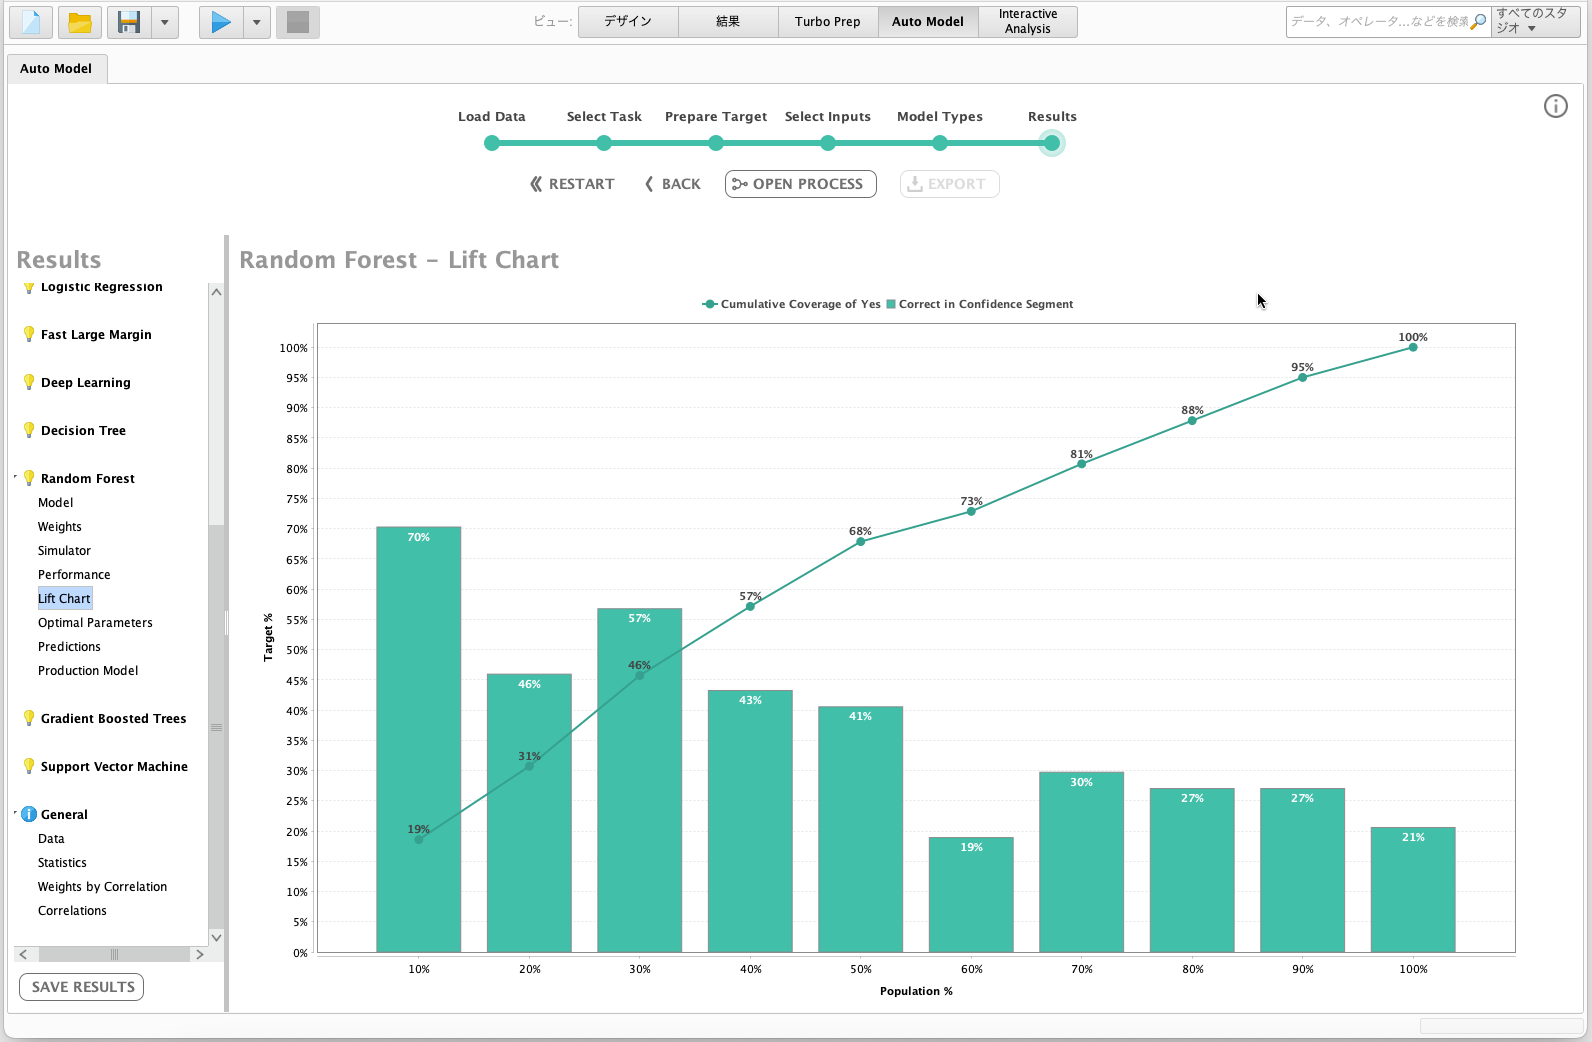
Task: Click the Decision Tree lightbulb icon
Action: coord(29,430)
